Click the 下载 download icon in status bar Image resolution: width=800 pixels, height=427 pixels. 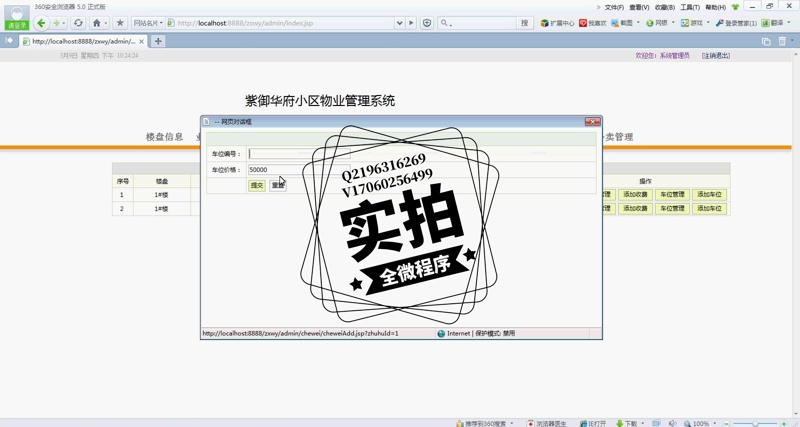tap(626, 423)
